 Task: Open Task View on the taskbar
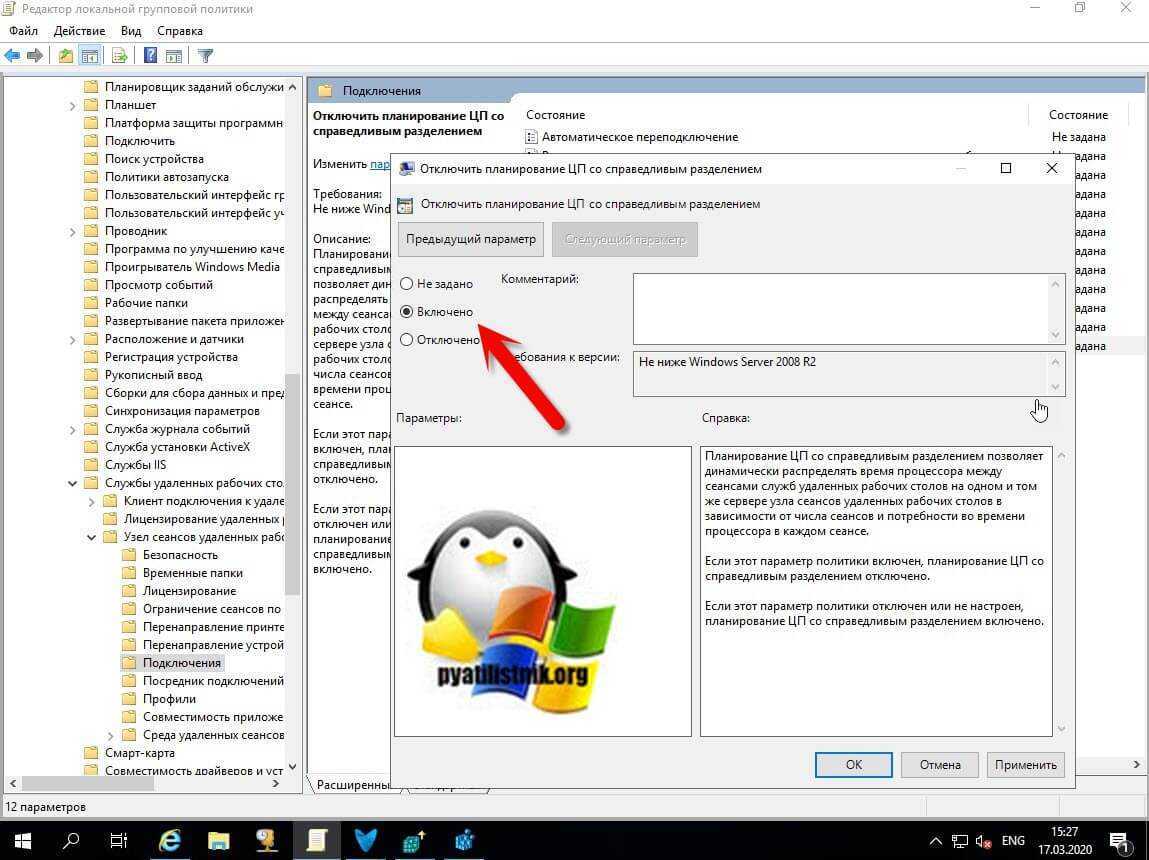(x=119, y=840)
